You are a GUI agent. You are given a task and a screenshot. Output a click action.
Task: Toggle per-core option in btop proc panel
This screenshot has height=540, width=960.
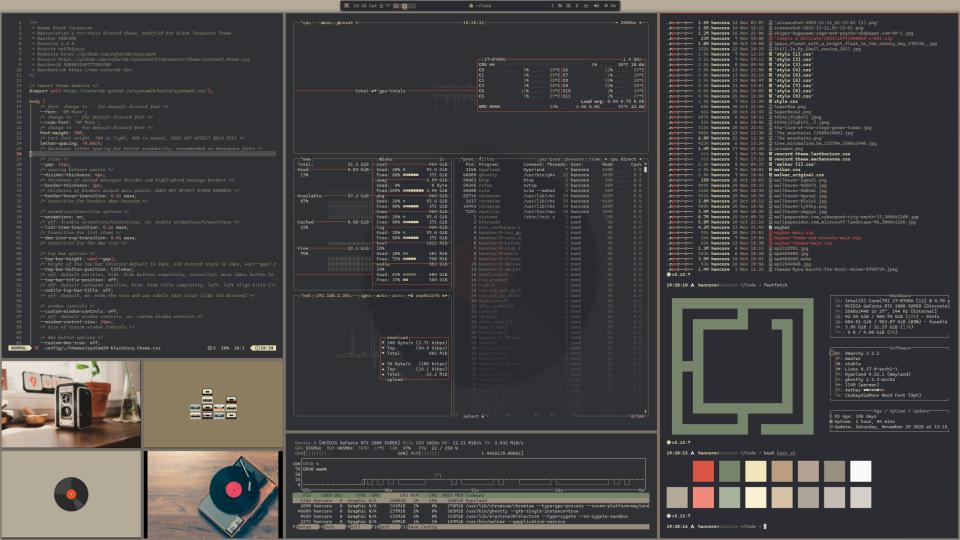(547, 158)
